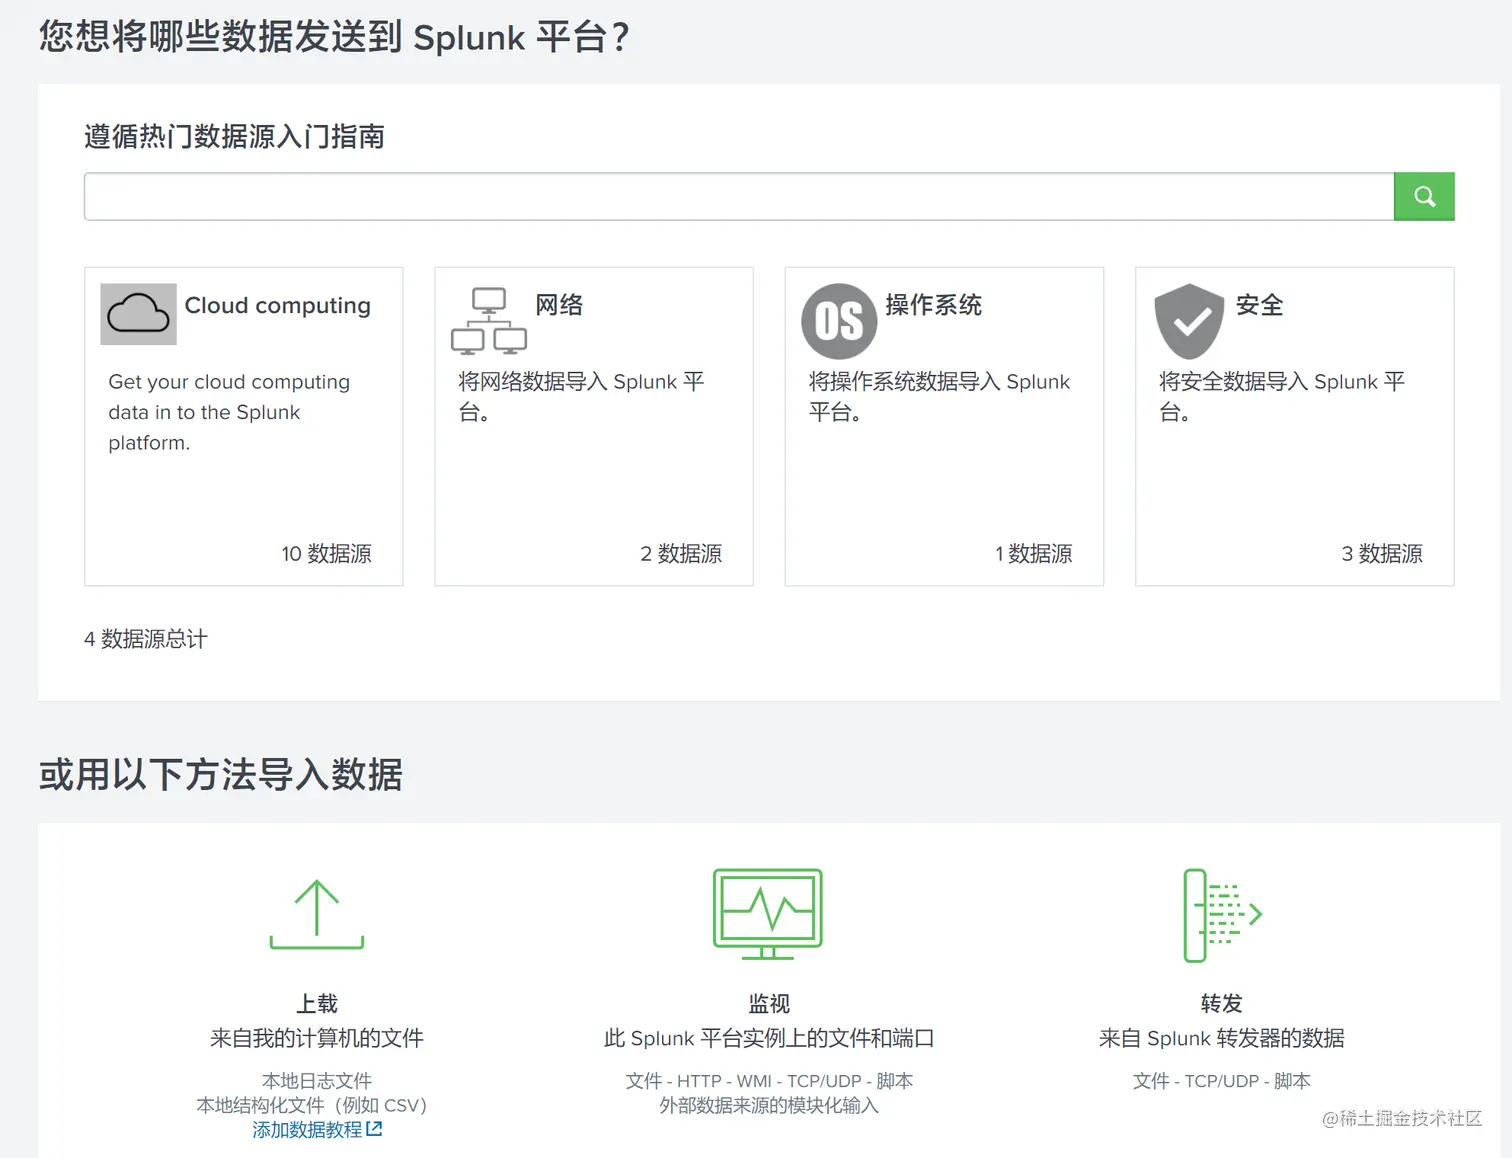This screenshot has width=1512, height=1158.
Task: Select the 监视 option label
Action: click(x=769, y=1003)
